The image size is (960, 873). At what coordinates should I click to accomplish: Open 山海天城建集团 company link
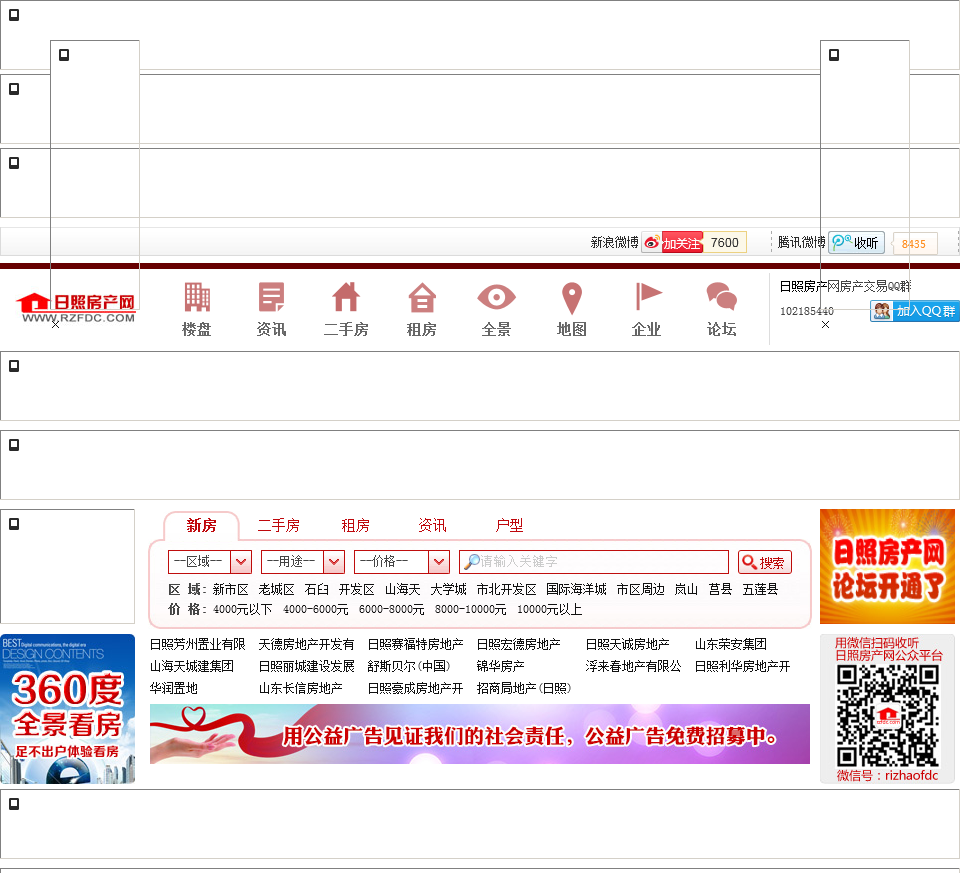pyautogui.click(x=192, y=666)
